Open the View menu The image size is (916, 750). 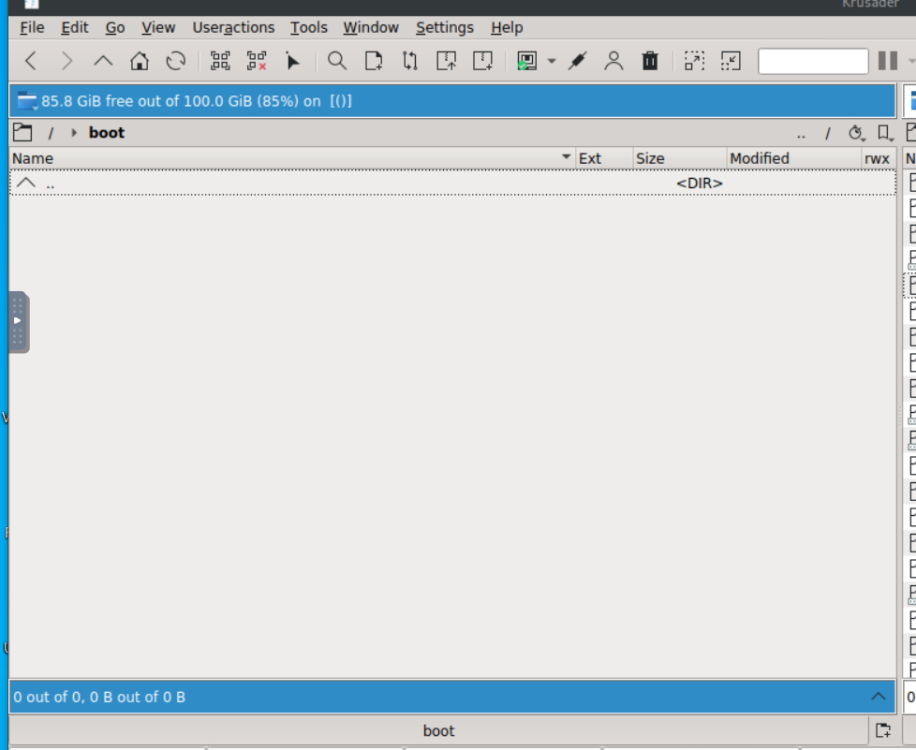[x=158, y=27]
